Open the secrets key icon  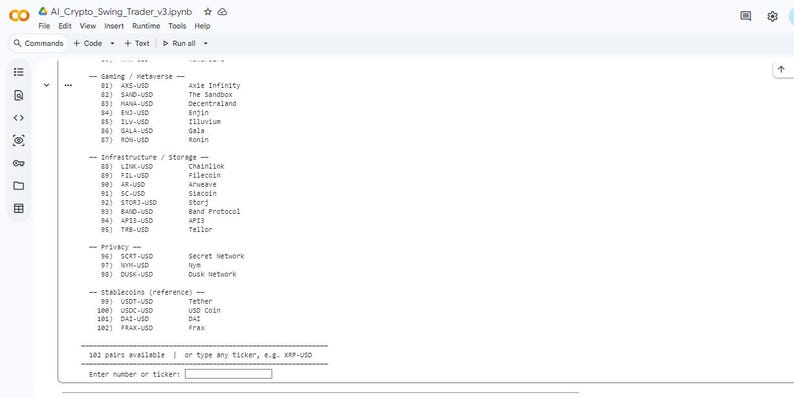(19, 163)
